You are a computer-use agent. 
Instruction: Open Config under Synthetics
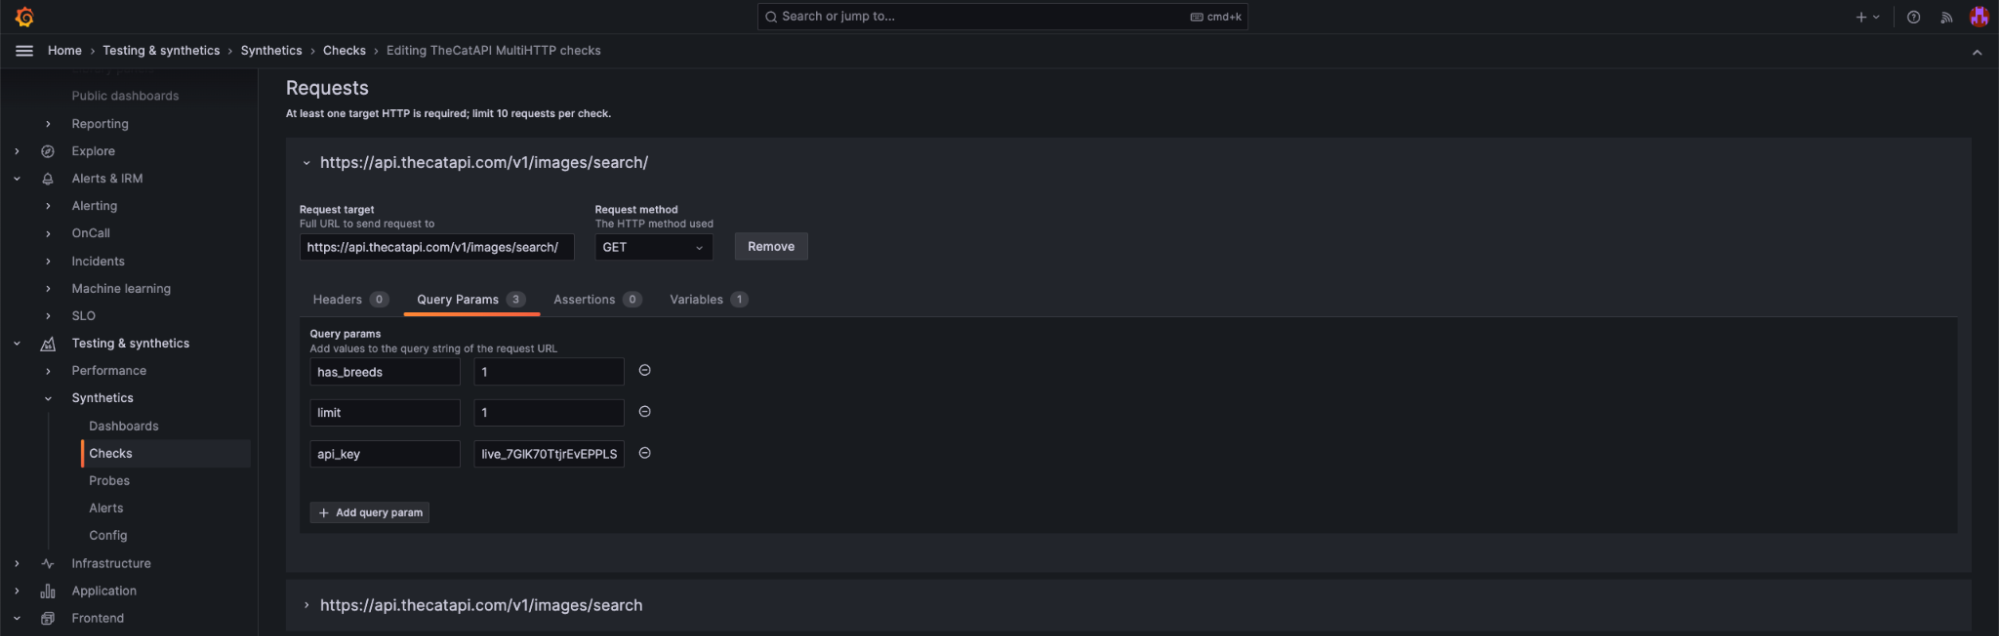(x=108, y=536)
